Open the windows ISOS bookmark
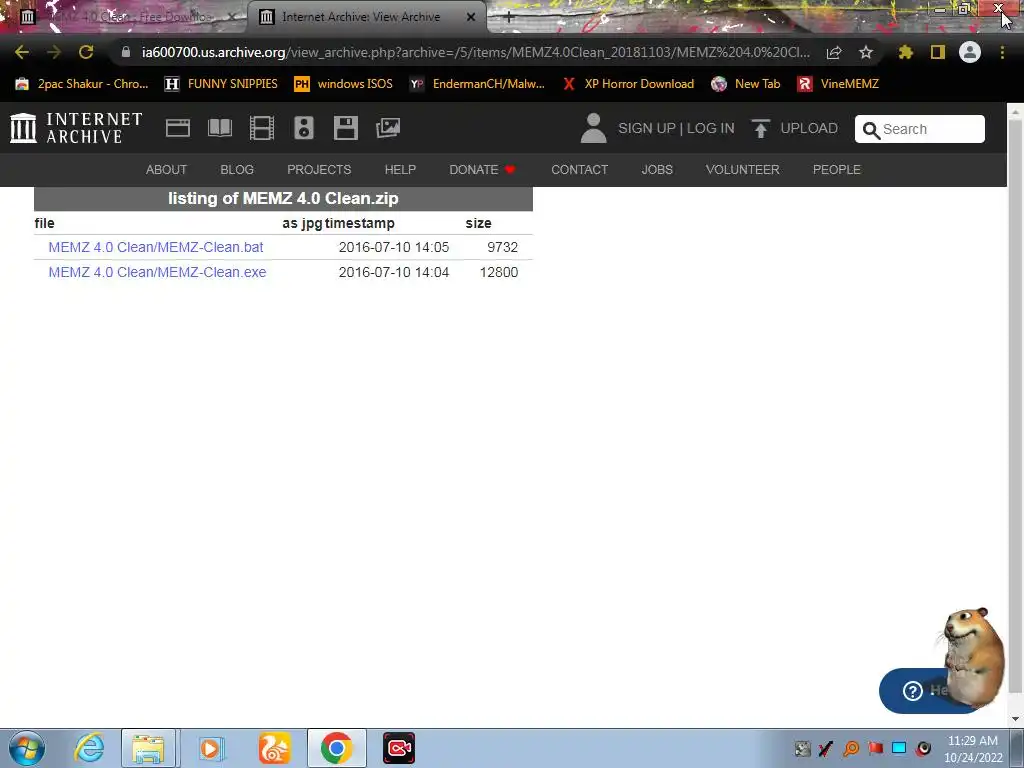Screen dimensions: 1024x768 click(x=343, y=84)
